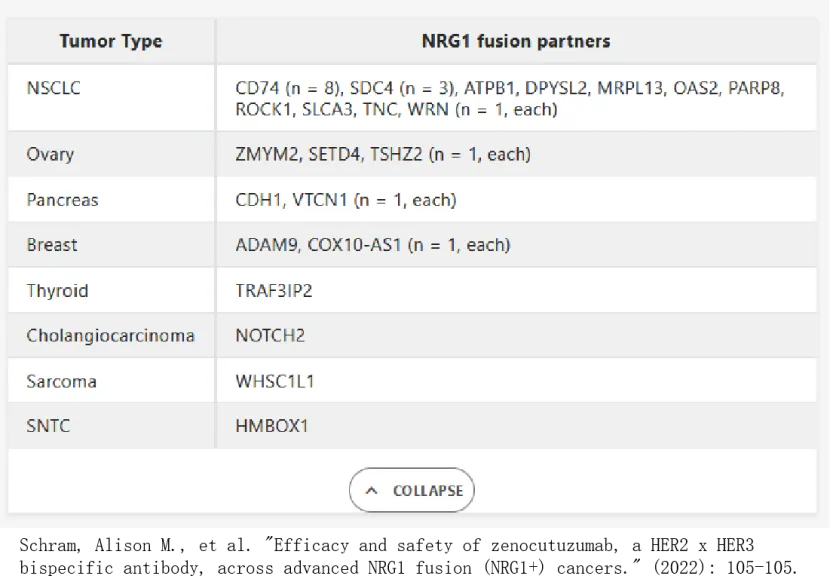Select the Pancreas row label

pyautogui.click(x=62, y=200)
